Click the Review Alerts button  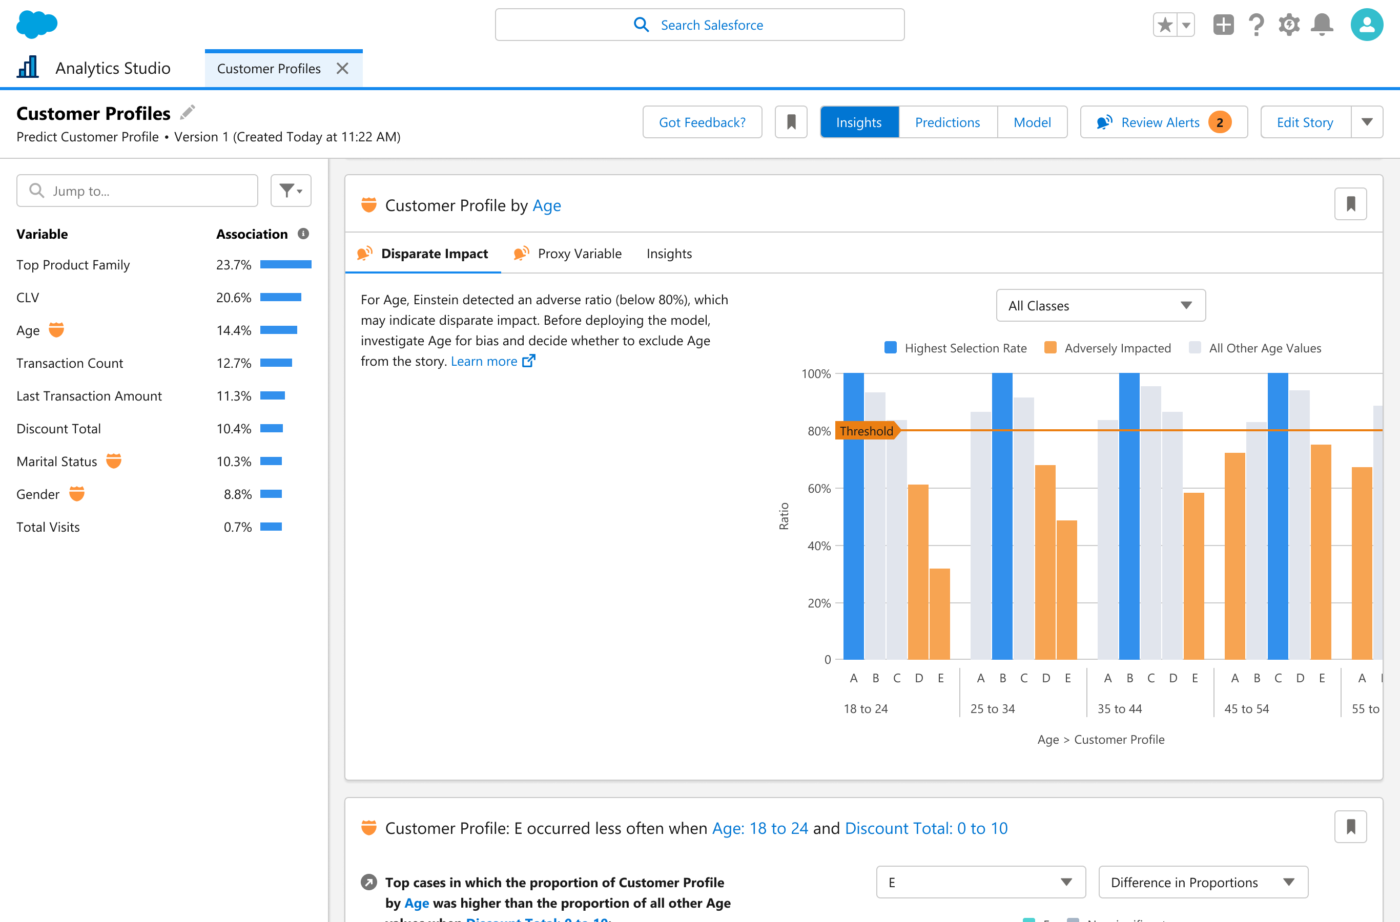pyautogui.click(x=1163, y=122)
